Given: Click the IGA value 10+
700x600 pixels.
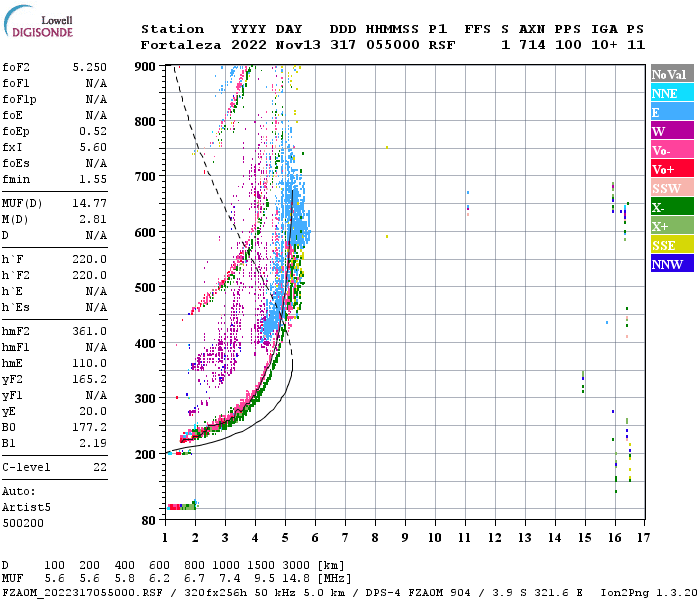Looking at the screenshot, I should point(604,45).
